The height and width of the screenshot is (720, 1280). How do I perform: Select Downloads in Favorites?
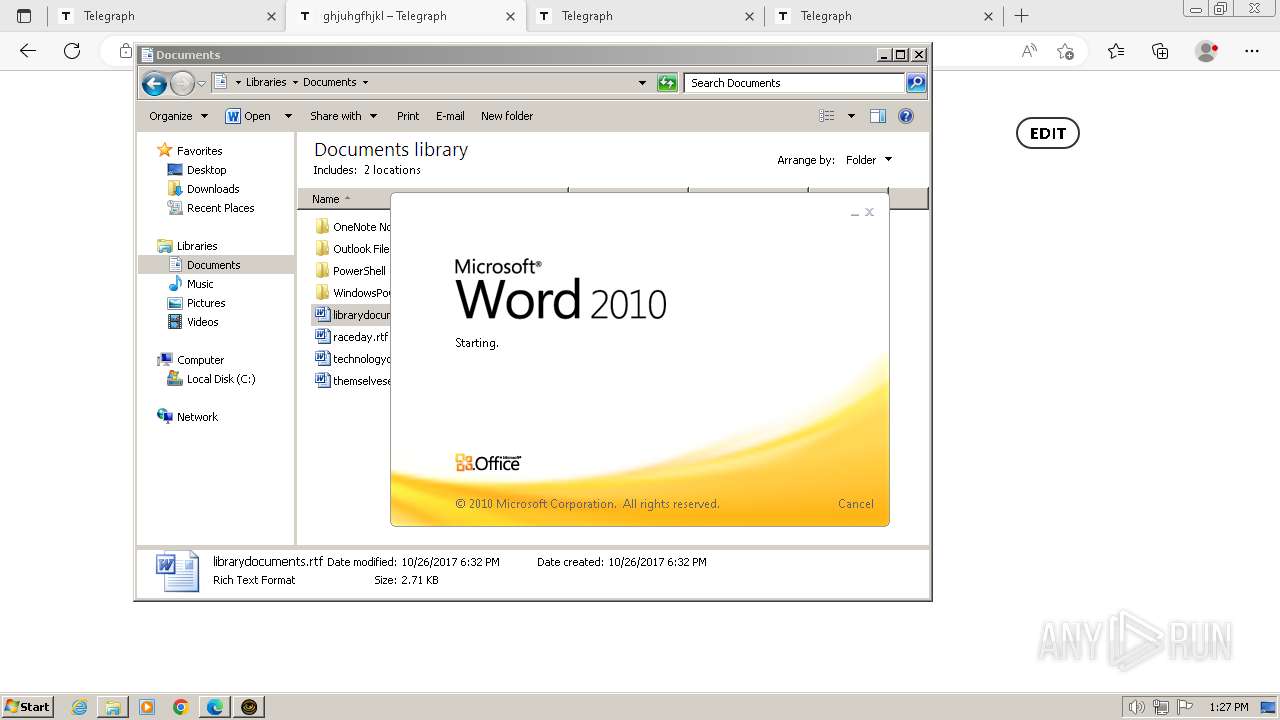[213, 189]
